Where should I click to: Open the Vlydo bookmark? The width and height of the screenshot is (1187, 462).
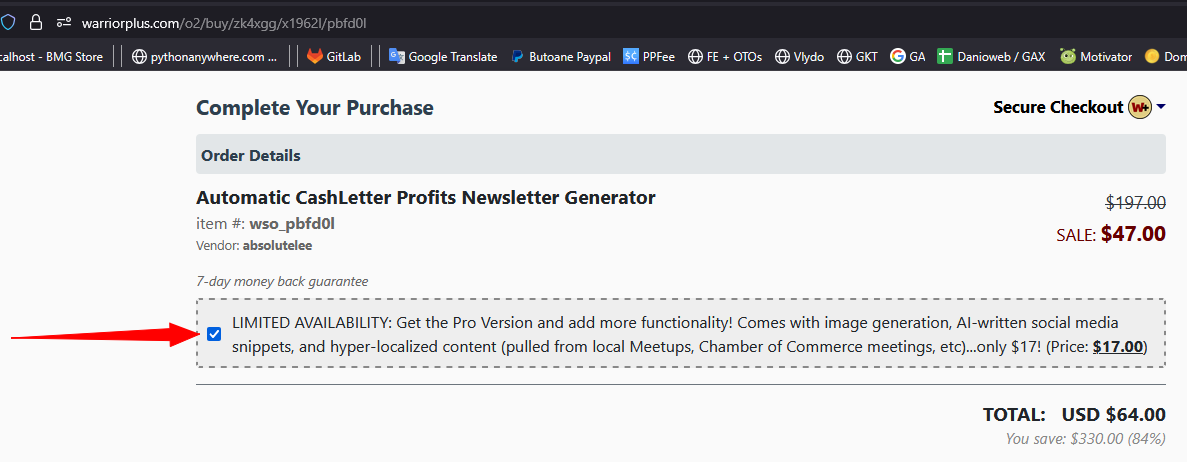[x=799, y=57]
